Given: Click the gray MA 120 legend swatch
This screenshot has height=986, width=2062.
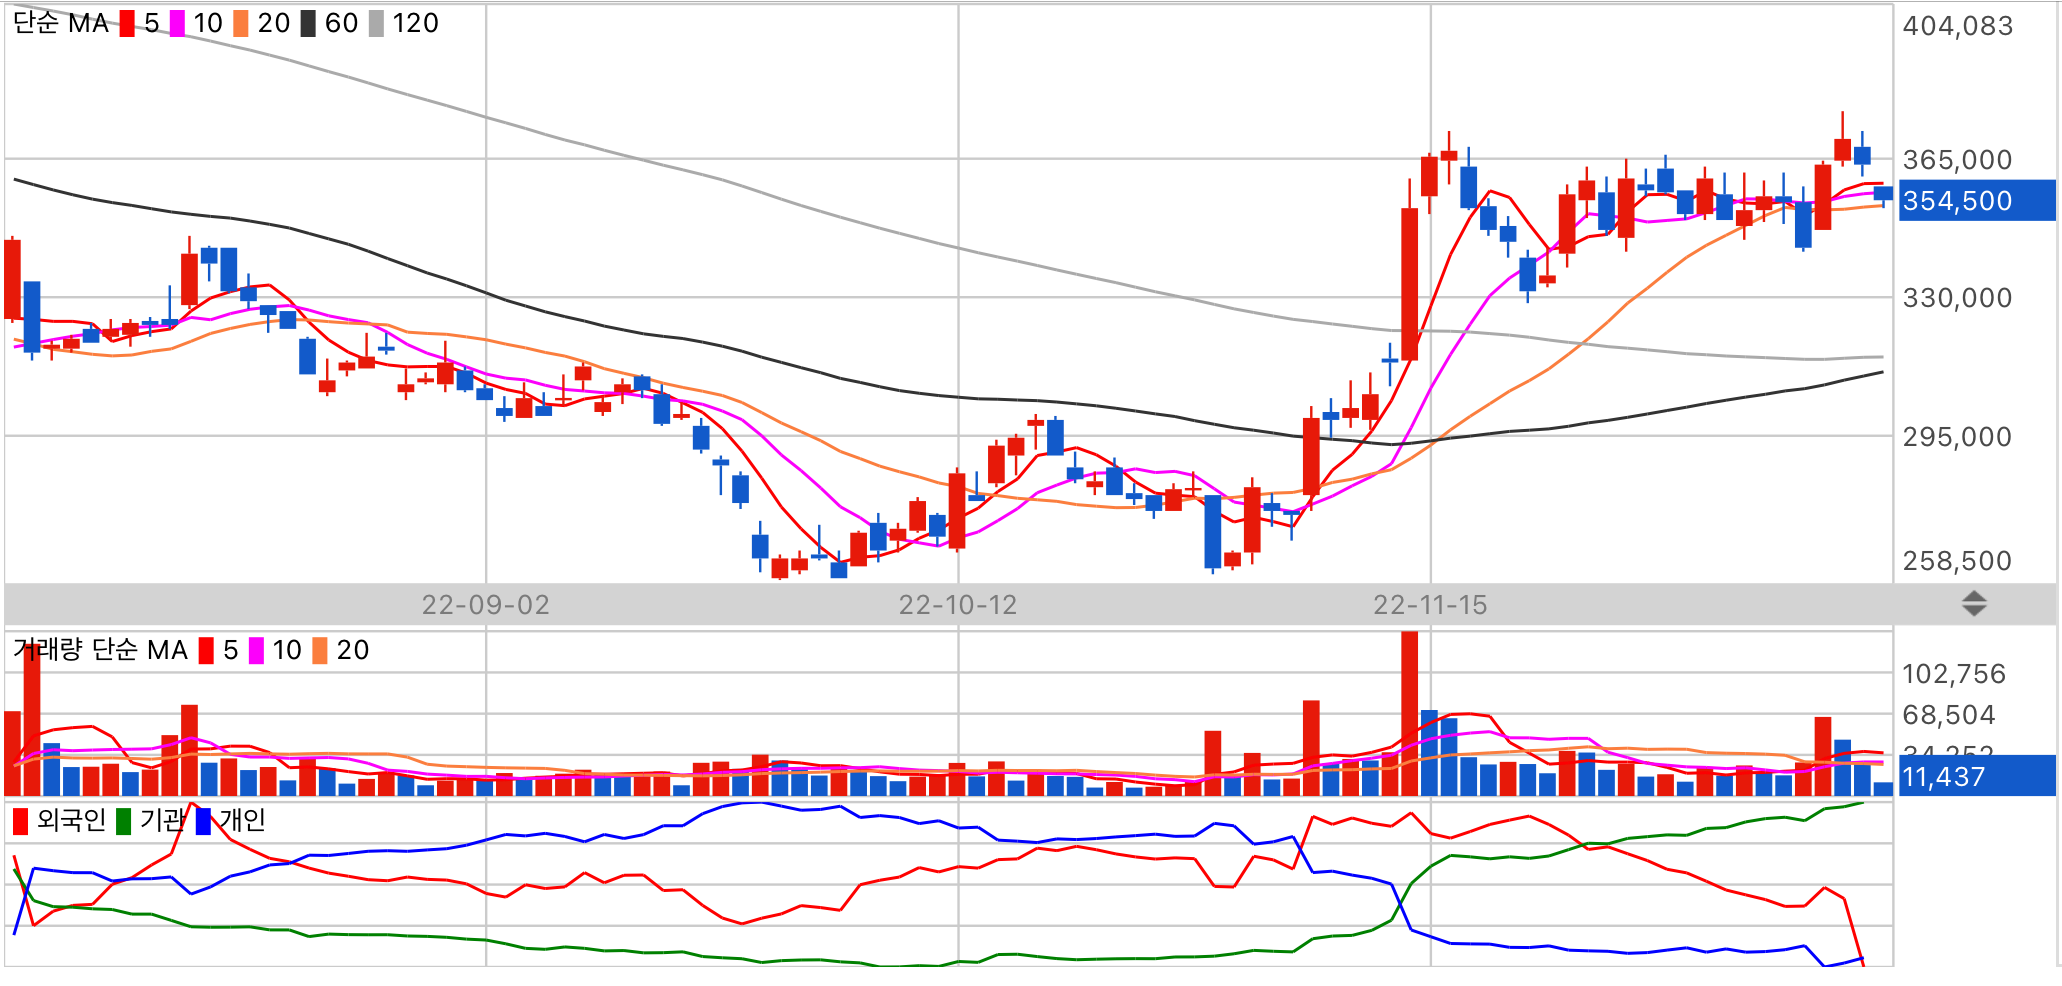Looking at the screenshot, I should pos(376,24).
